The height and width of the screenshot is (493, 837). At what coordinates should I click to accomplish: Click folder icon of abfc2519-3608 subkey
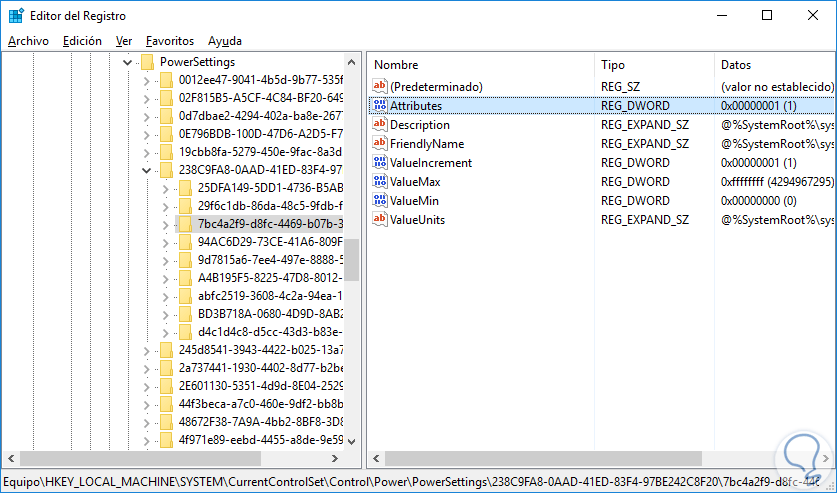[x=185, y=296]
